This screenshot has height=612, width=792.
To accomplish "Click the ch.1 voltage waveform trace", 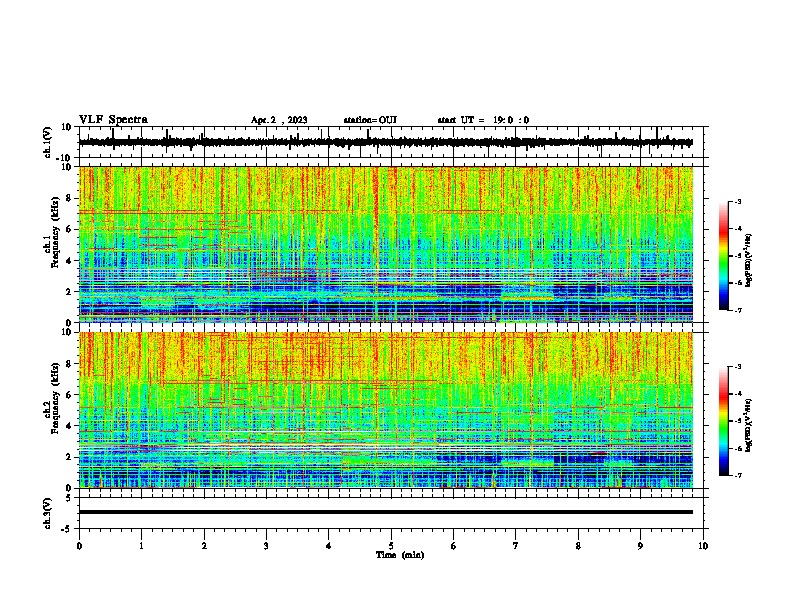I will 385,142.
